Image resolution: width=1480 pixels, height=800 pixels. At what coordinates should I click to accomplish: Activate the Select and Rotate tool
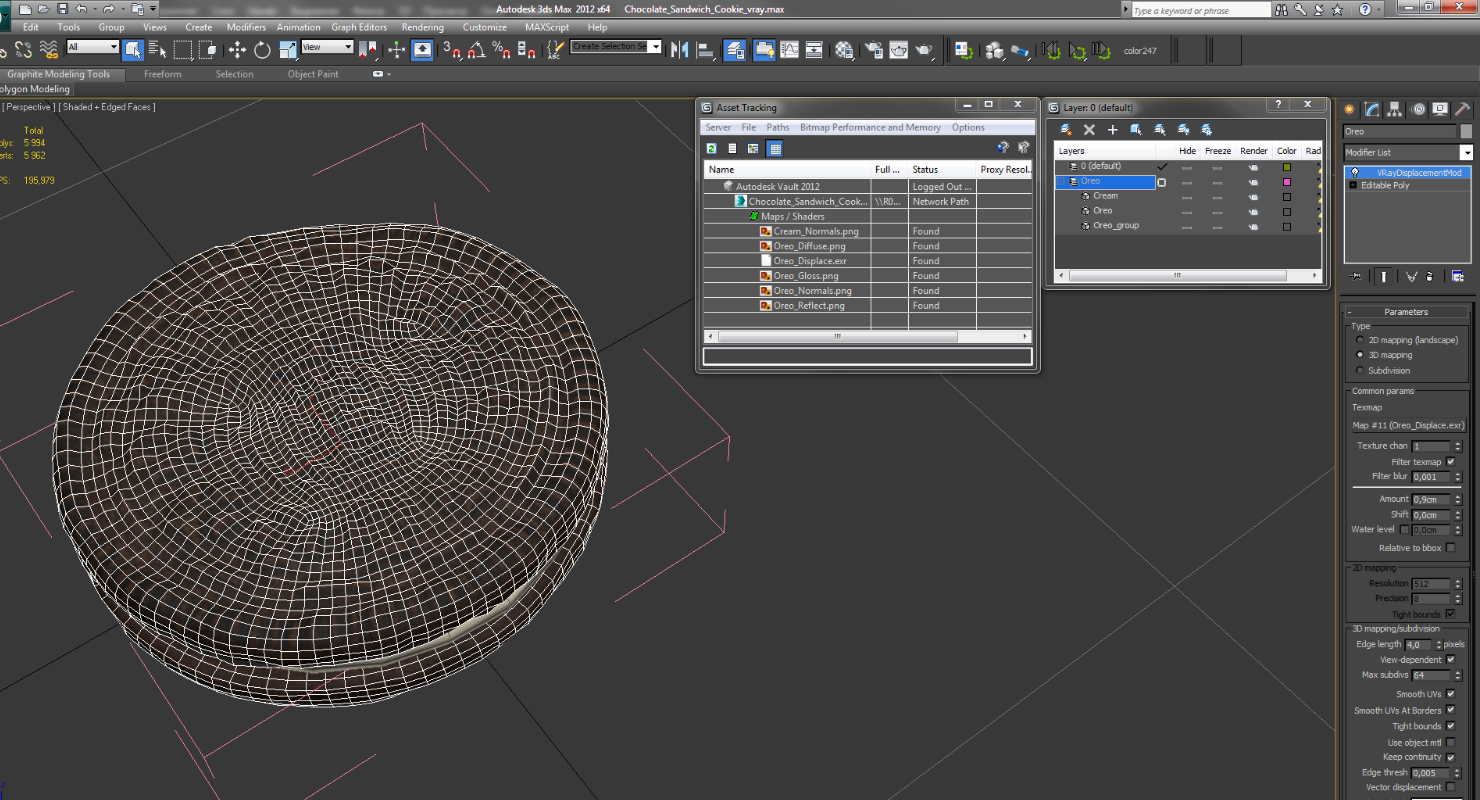262,49
